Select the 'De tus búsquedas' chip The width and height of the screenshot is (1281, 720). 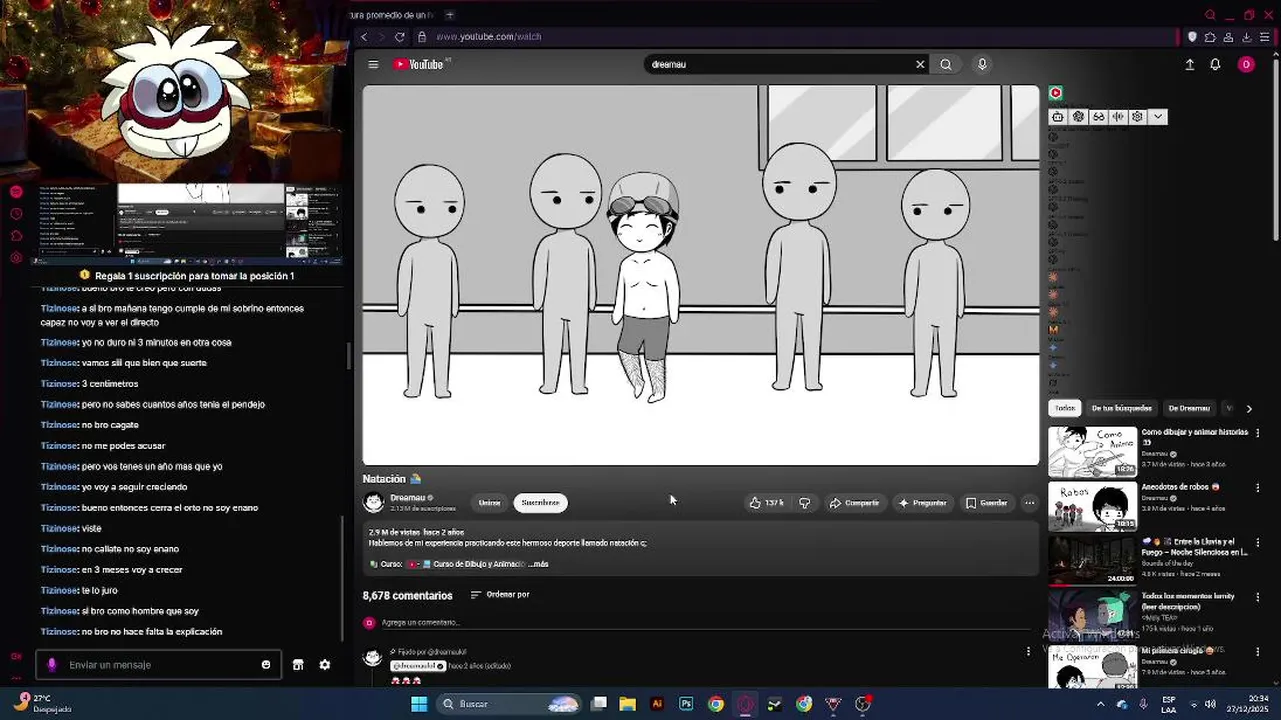point(1121,408)
